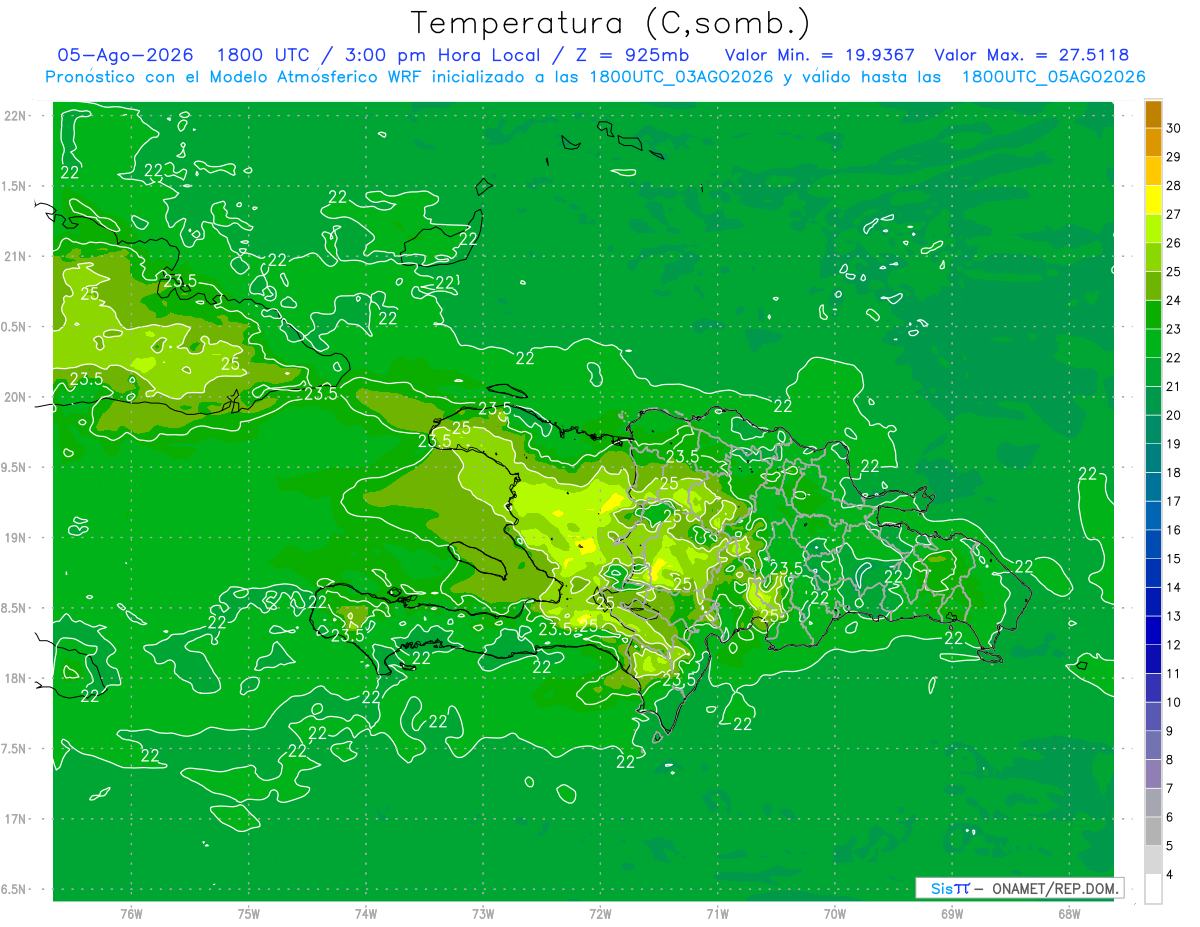Screen dimensions: 1200x927
Task: Click the yellow swatch between 27 and 28
Action: tap(1153, 200)
